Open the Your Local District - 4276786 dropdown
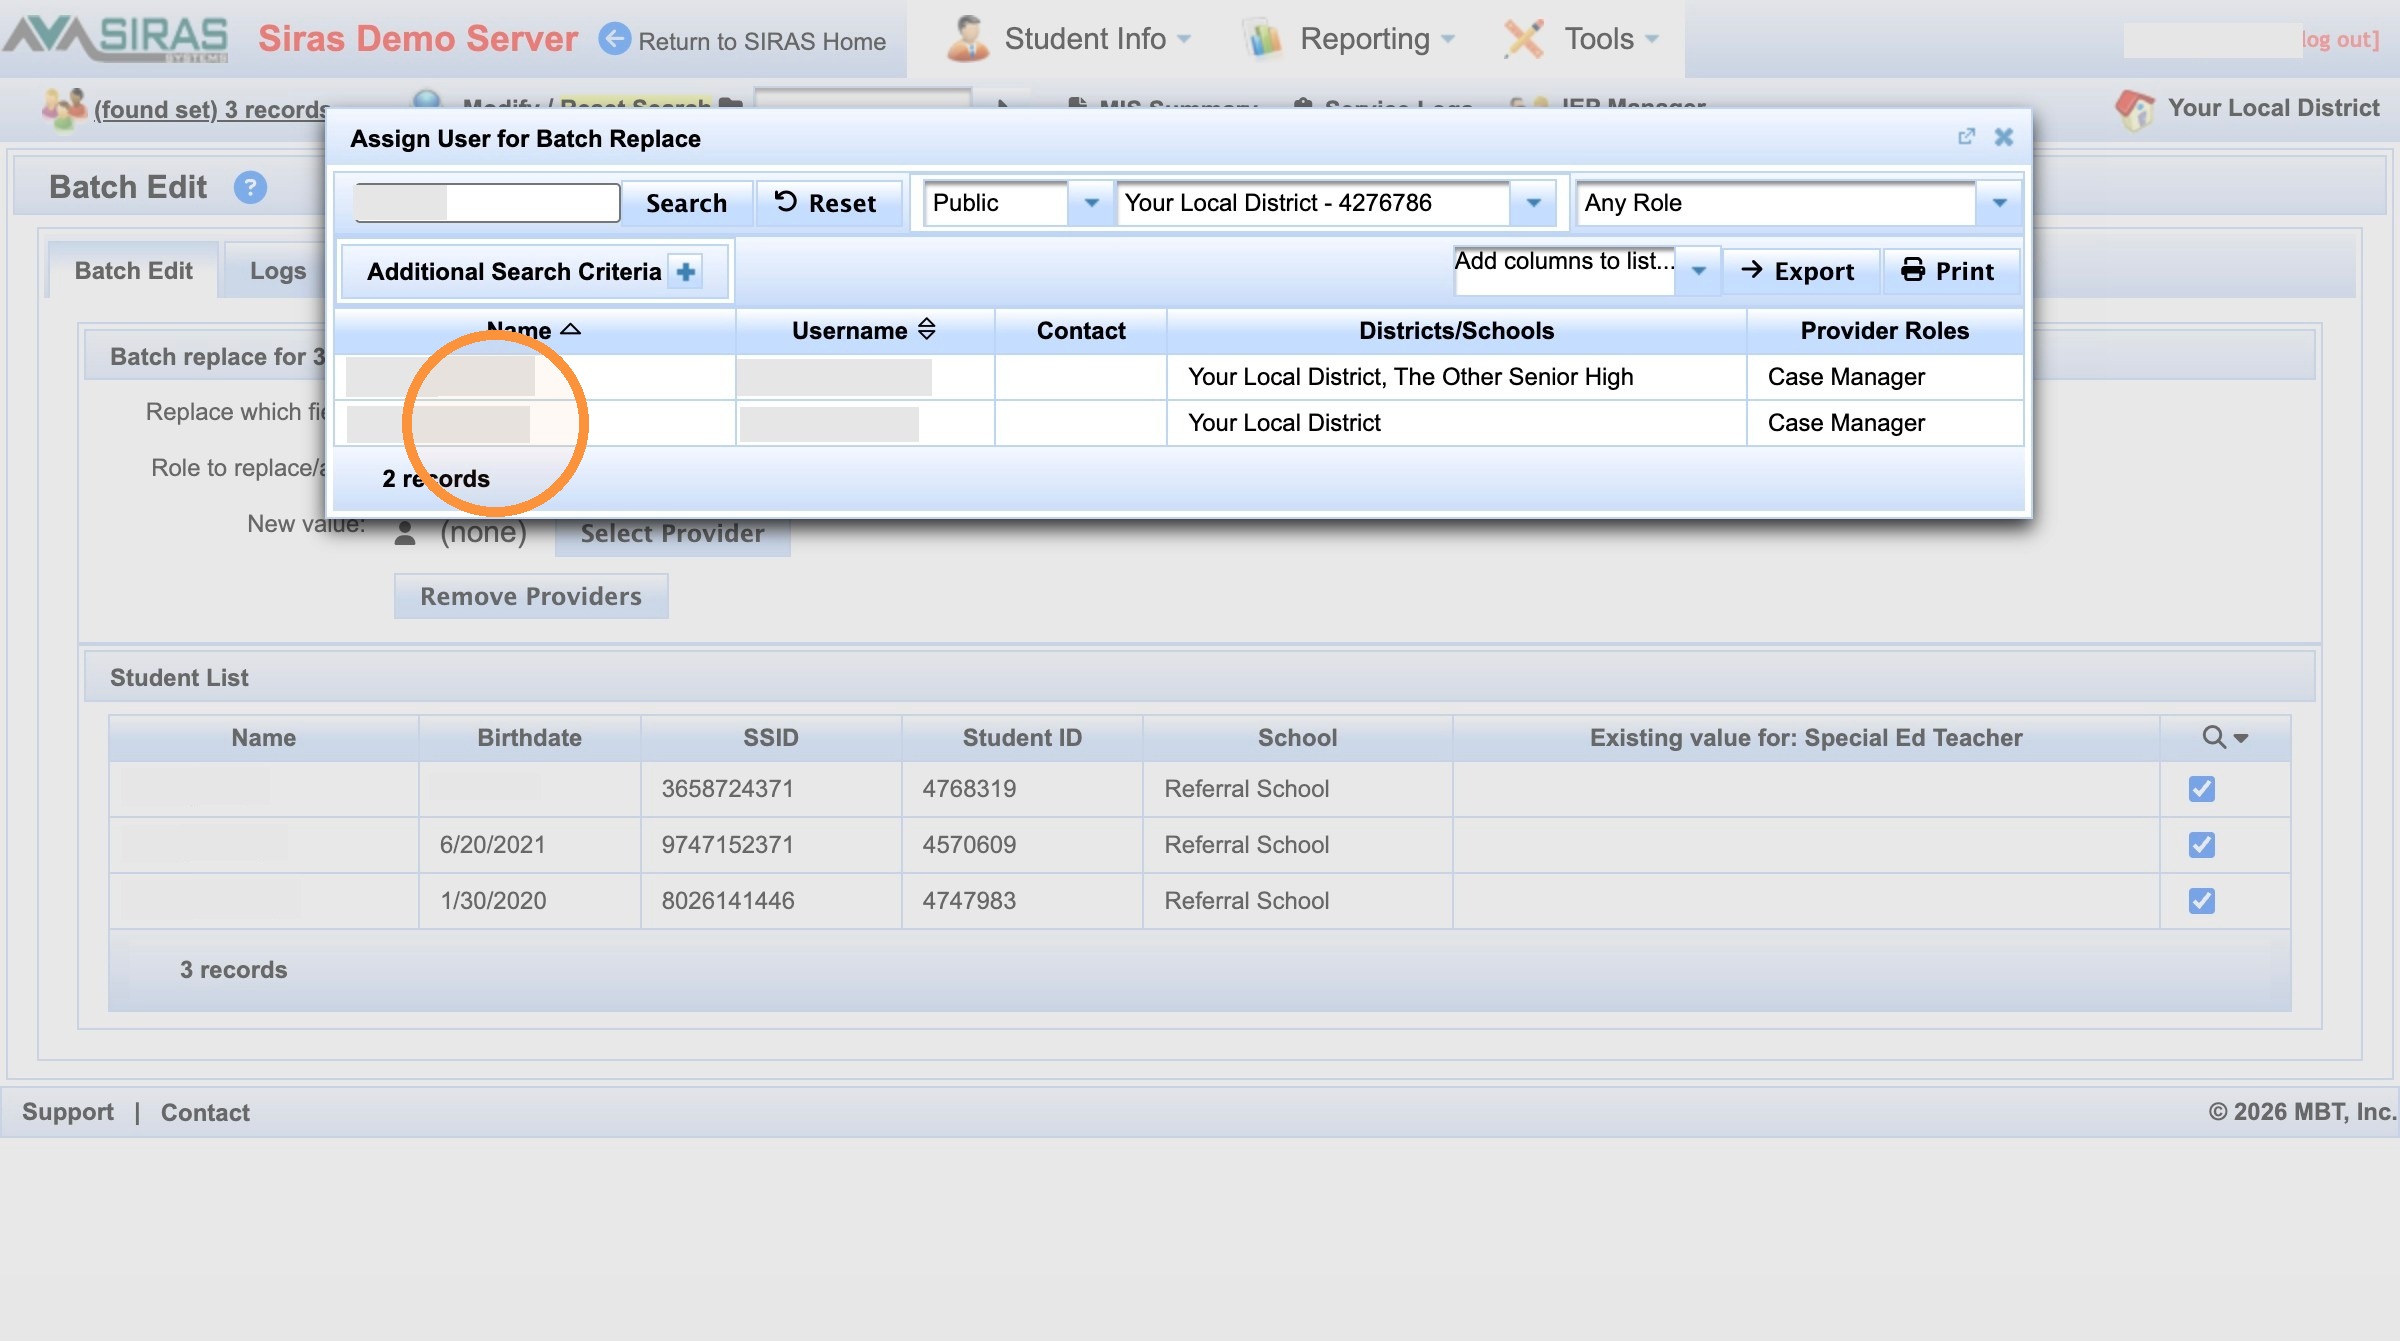The width and height of the screenshot is (2400, 1341). 1533,203
